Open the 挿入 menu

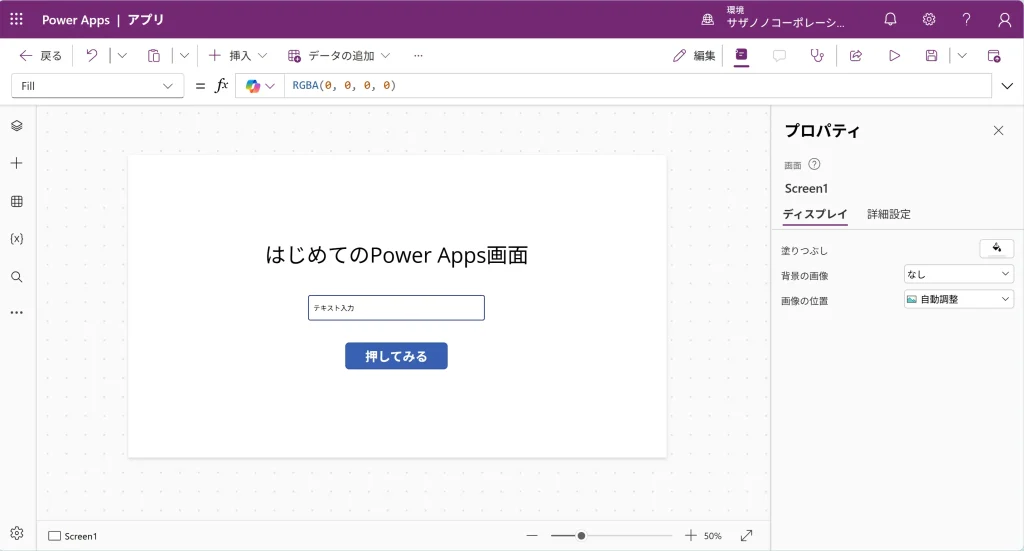(238, 56)
